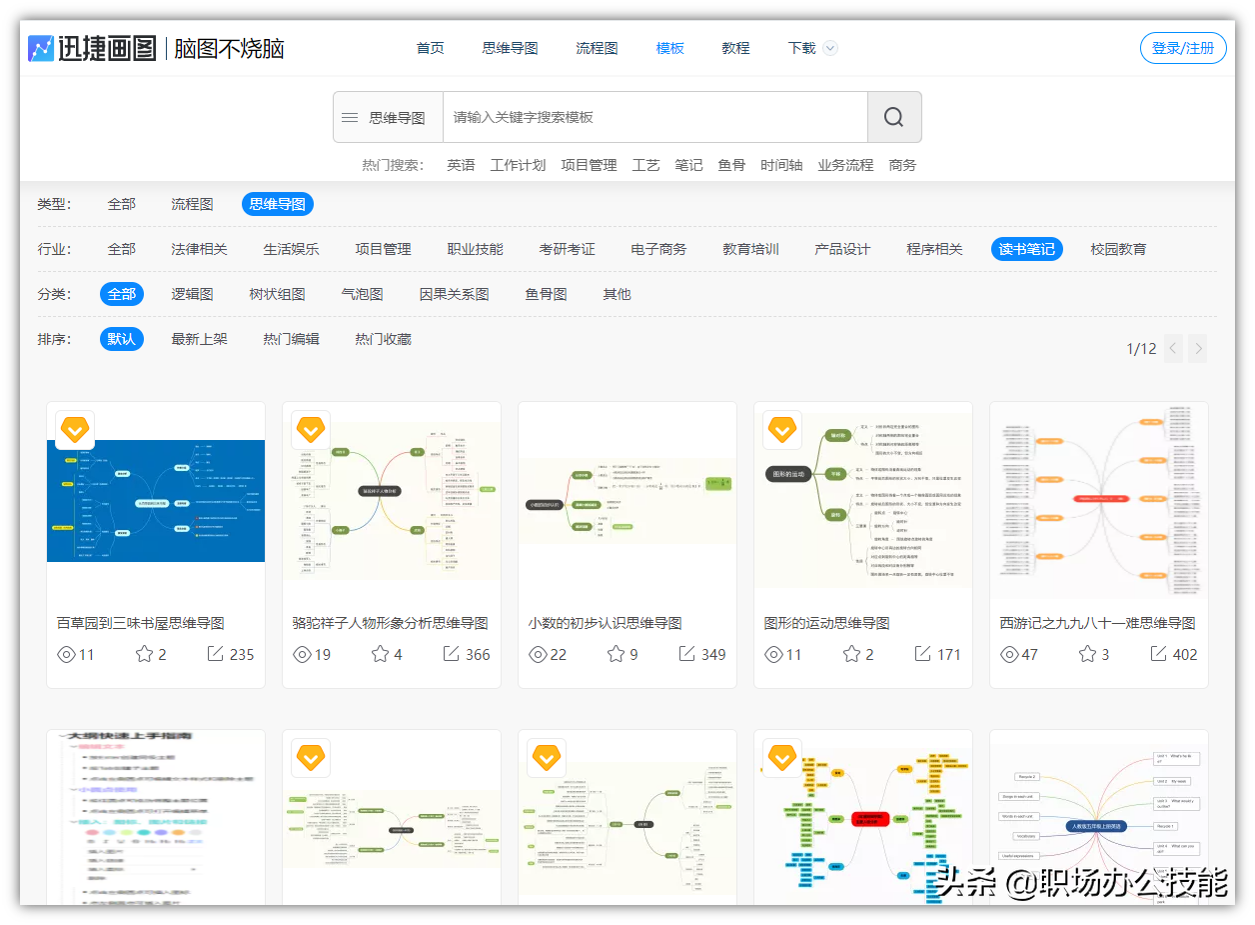This screenshot has height=925, width=1255.
Task: Open the hamburger category icon beside 思维导图
Action: pos(351,117)
